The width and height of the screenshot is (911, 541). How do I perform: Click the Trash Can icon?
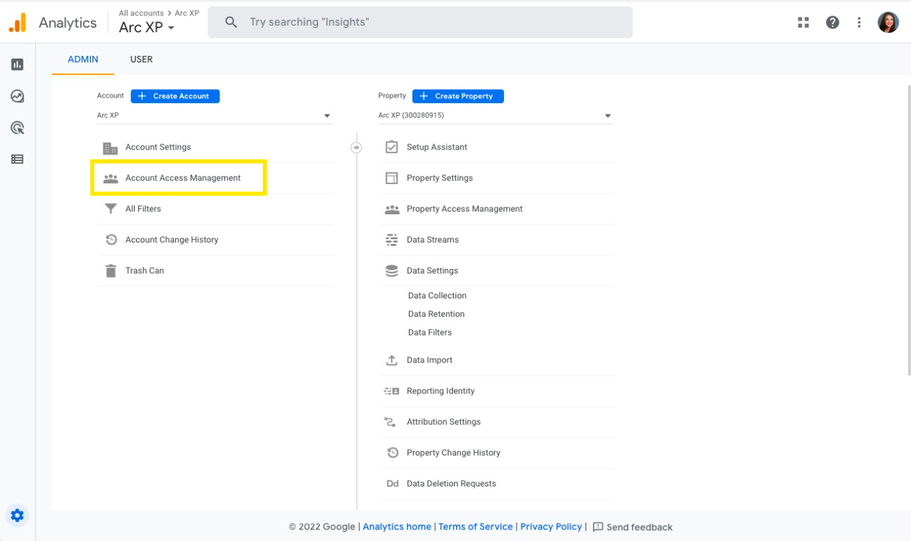110,271
